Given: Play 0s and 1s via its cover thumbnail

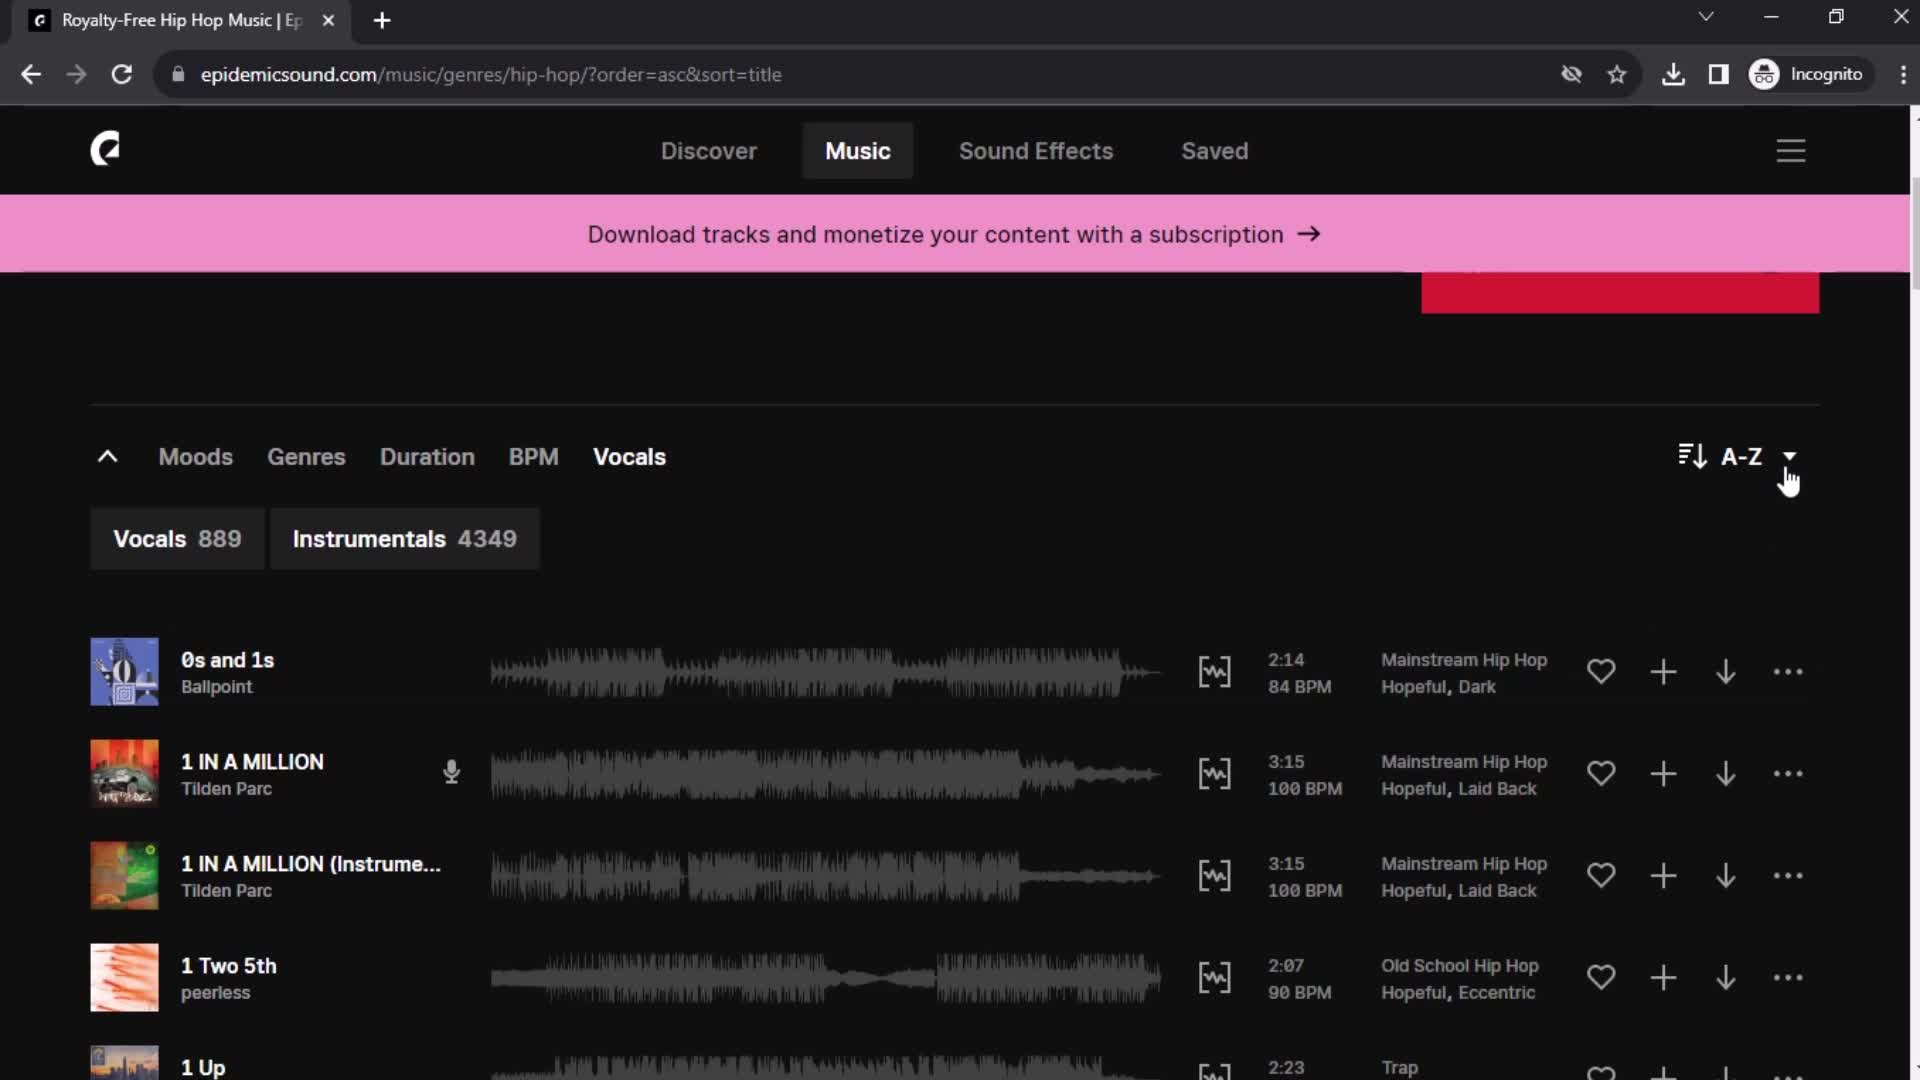Looking at the screenshot, I should (x=124, y=672).
